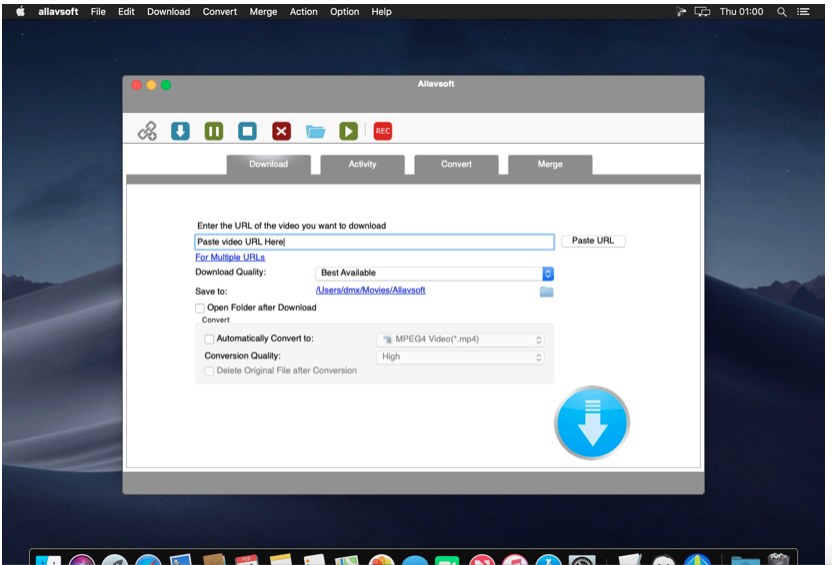Screen dimensions: 832x565
Task: Zoom the Allavsoft window with the green button
Action: click(166, 85)
